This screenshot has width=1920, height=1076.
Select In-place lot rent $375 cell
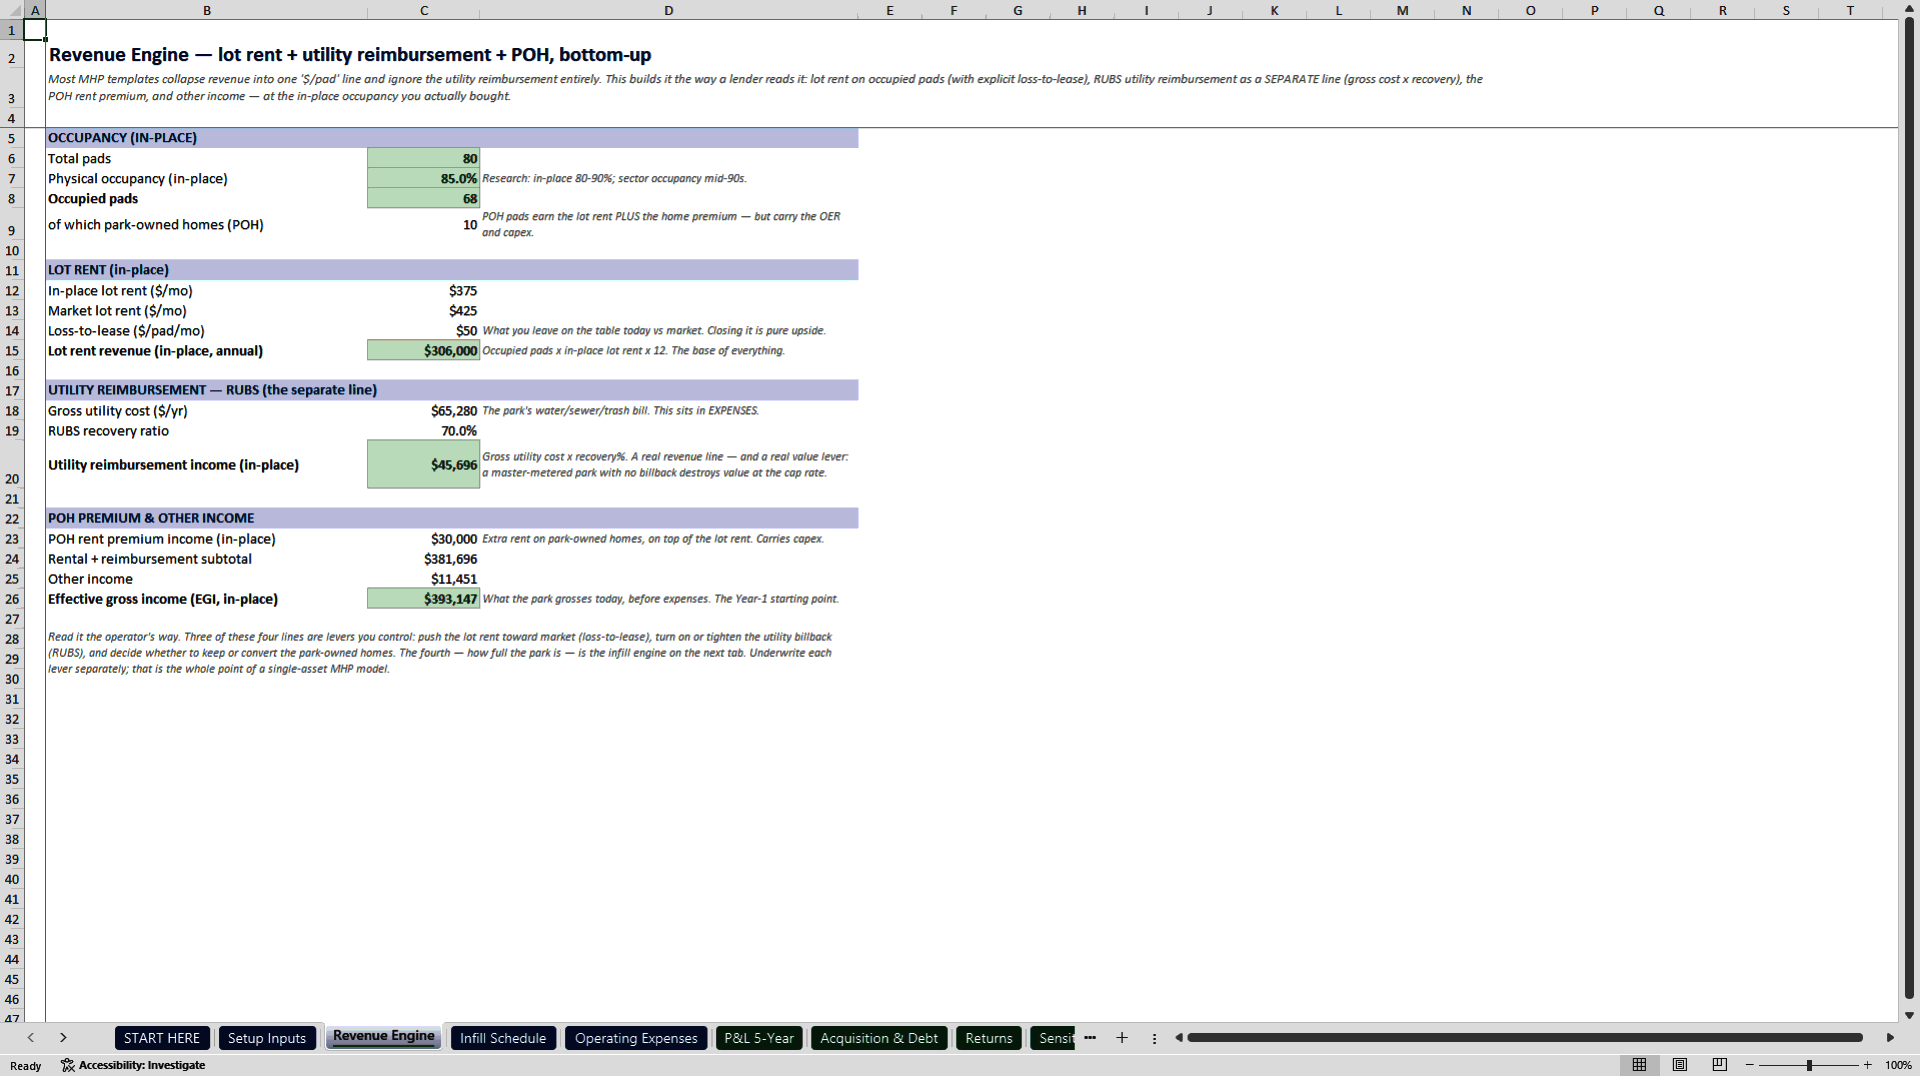424,291
